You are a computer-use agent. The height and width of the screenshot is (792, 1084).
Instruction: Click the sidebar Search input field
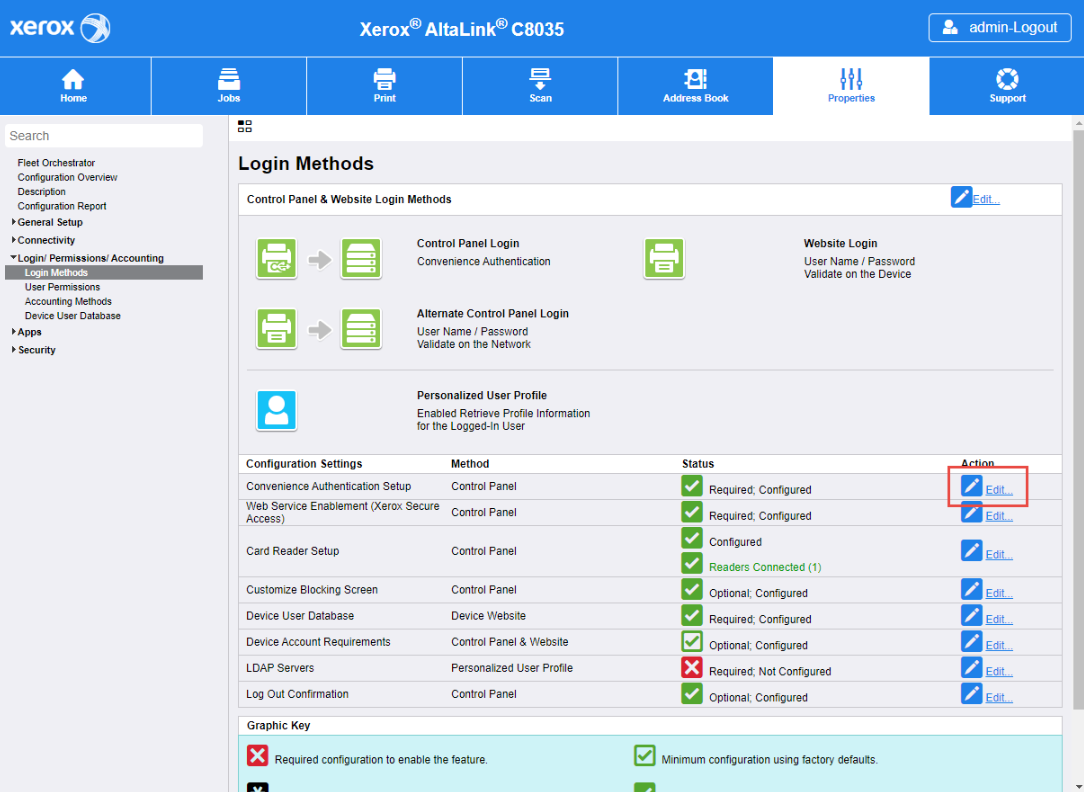pos(104,136)
